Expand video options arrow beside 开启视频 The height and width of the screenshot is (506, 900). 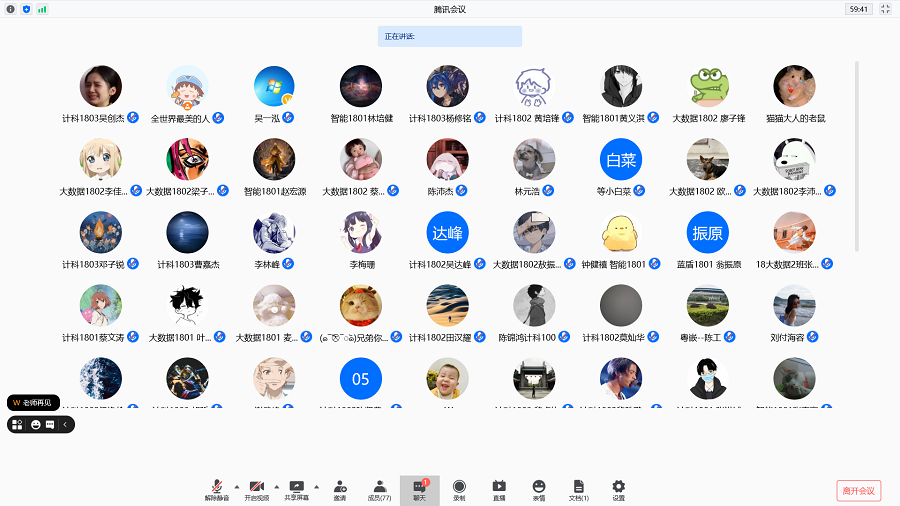point(277,485)
